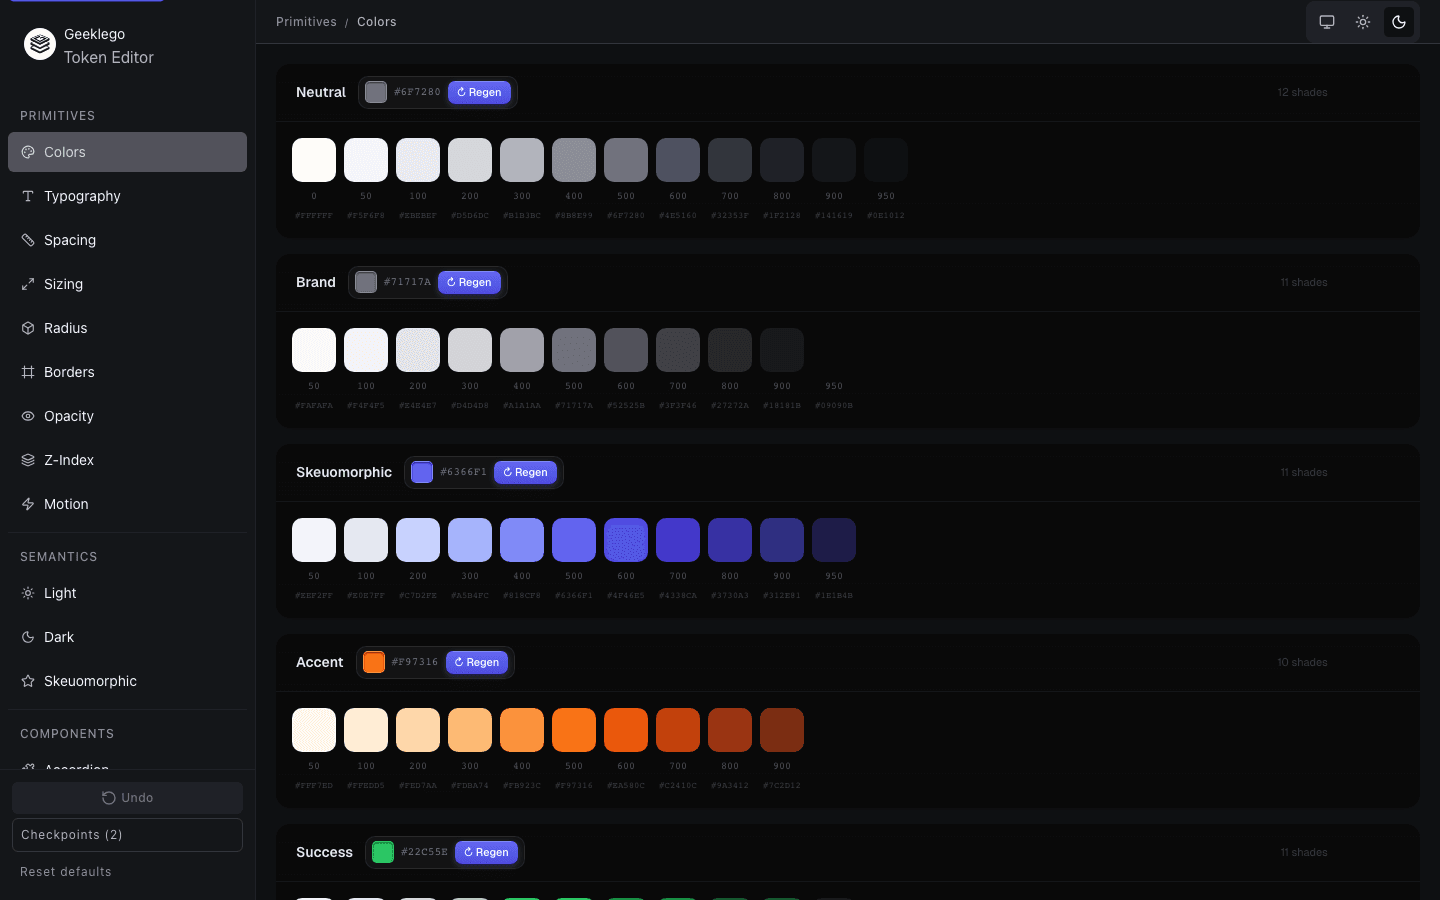1440x900 pixels.
Task: Go to Motion tokens
Action: tap(127, 504)
